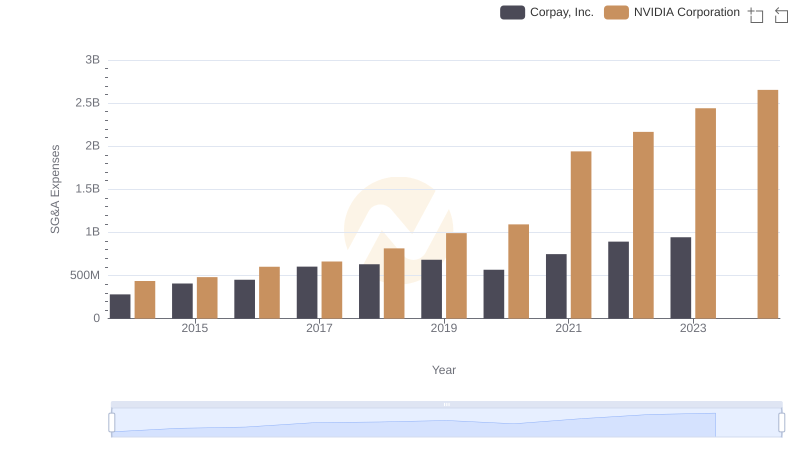
Task: Click the right handle of the zoom slider
Action: [x=781, y=422]
